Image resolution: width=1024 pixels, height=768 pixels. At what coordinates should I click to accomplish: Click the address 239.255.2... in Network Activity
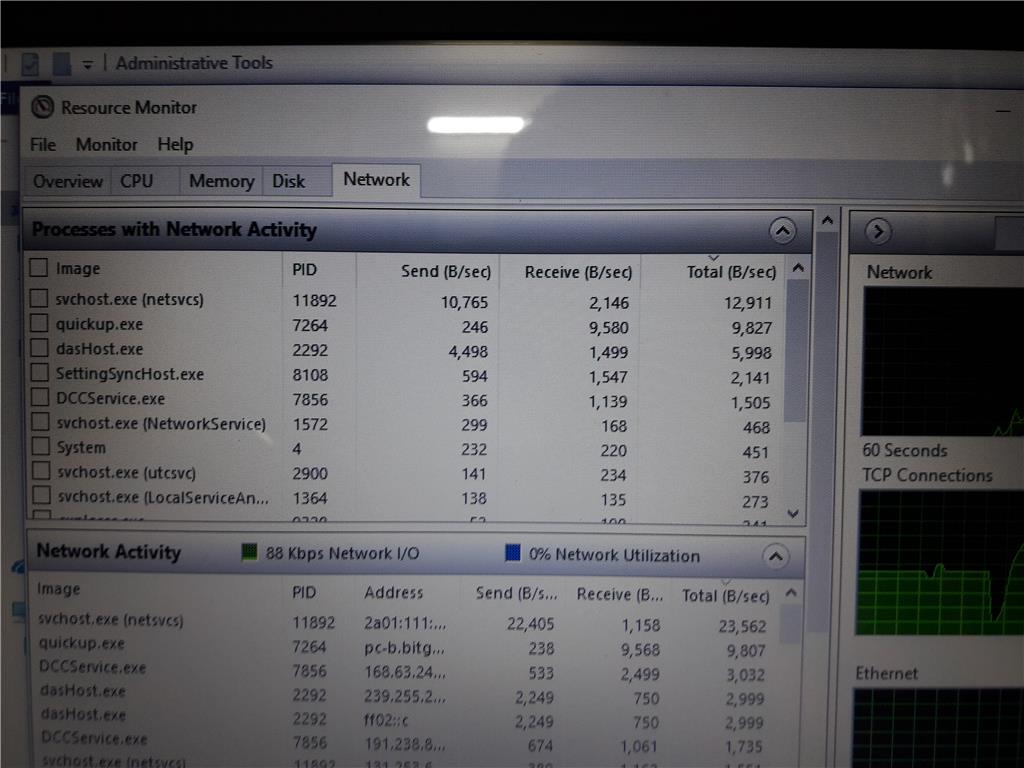coord(405,696)
